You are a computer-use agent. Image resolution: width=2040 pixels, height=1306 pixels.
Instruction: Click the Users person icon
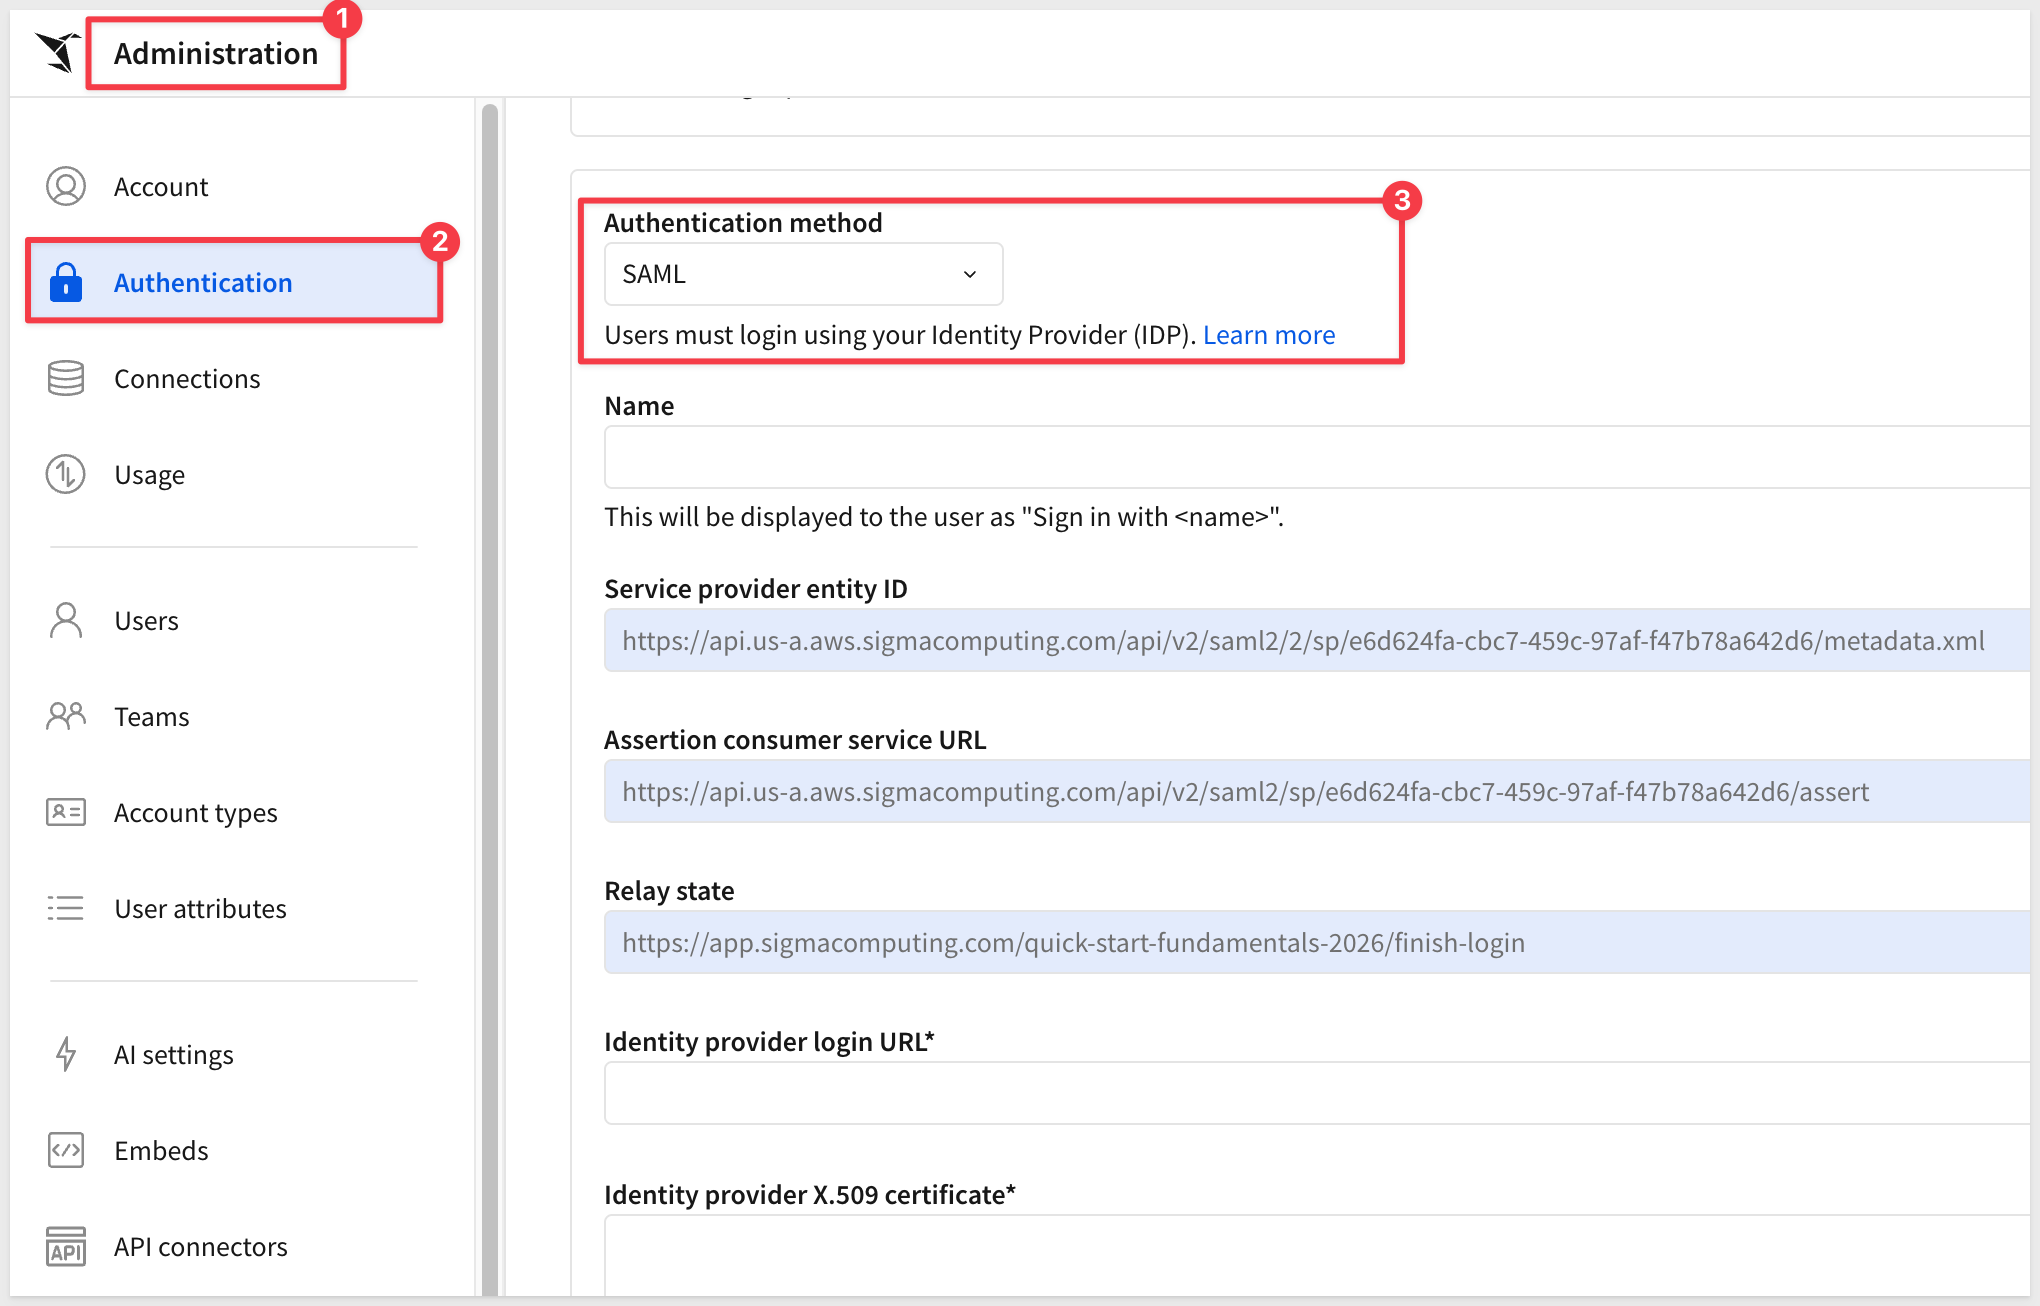coord(66,621)
